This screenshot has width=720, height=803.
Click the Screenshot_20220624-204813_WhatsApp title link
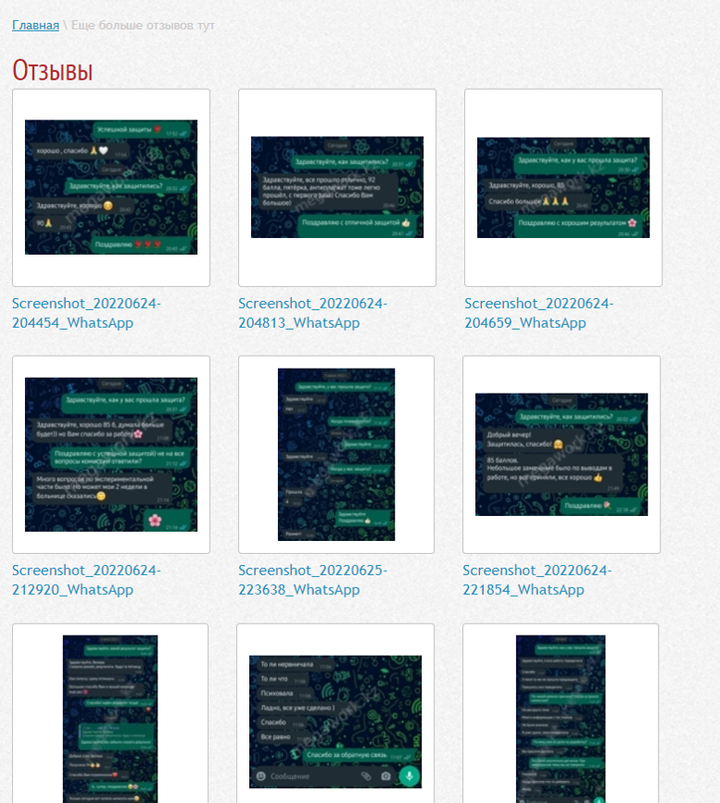312,313
